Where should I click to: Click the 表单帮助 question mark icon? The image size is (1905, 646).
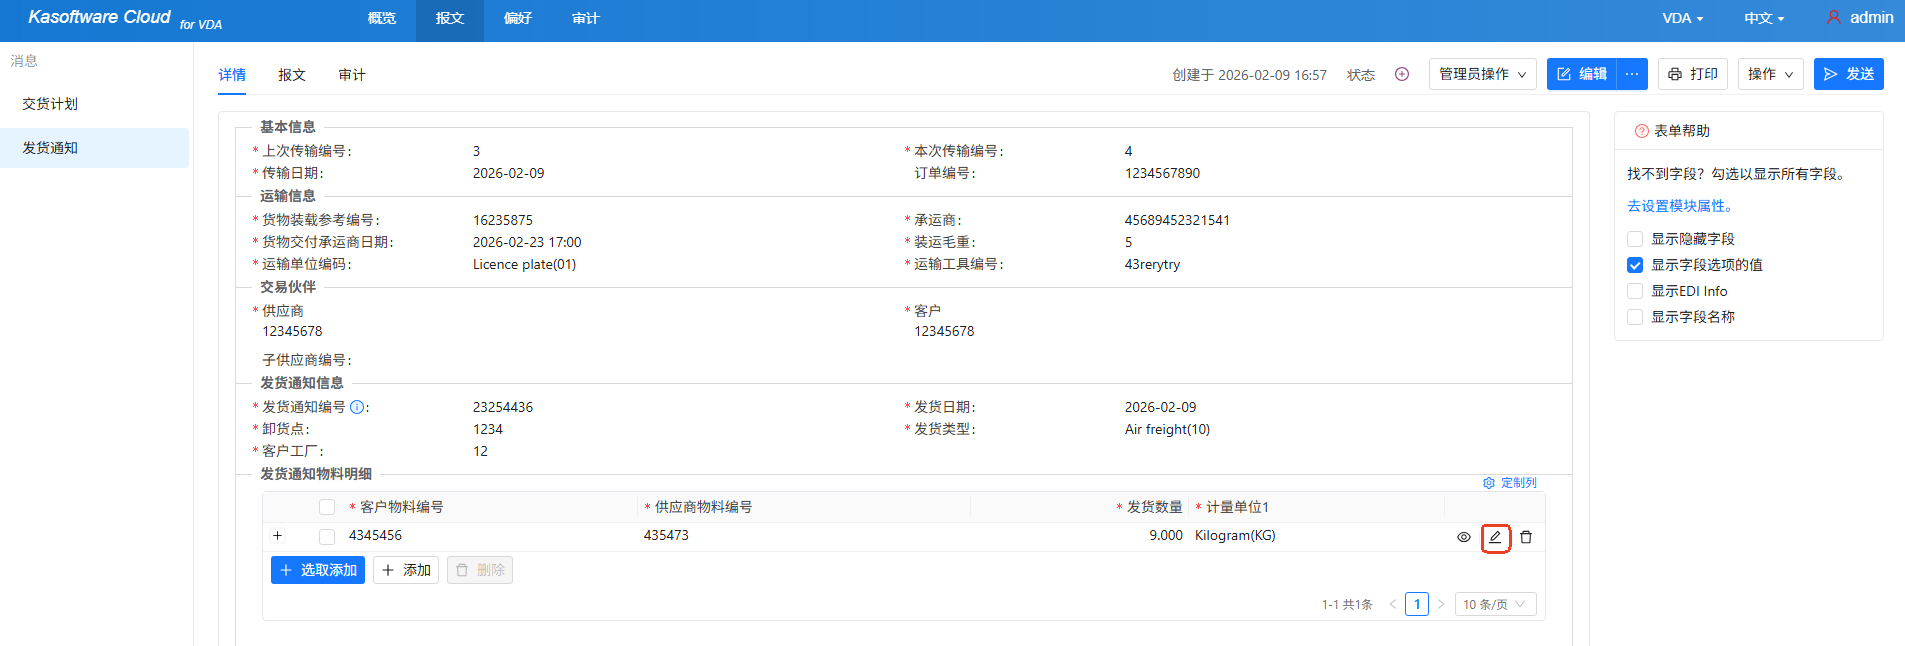[x=1641, y=131]
